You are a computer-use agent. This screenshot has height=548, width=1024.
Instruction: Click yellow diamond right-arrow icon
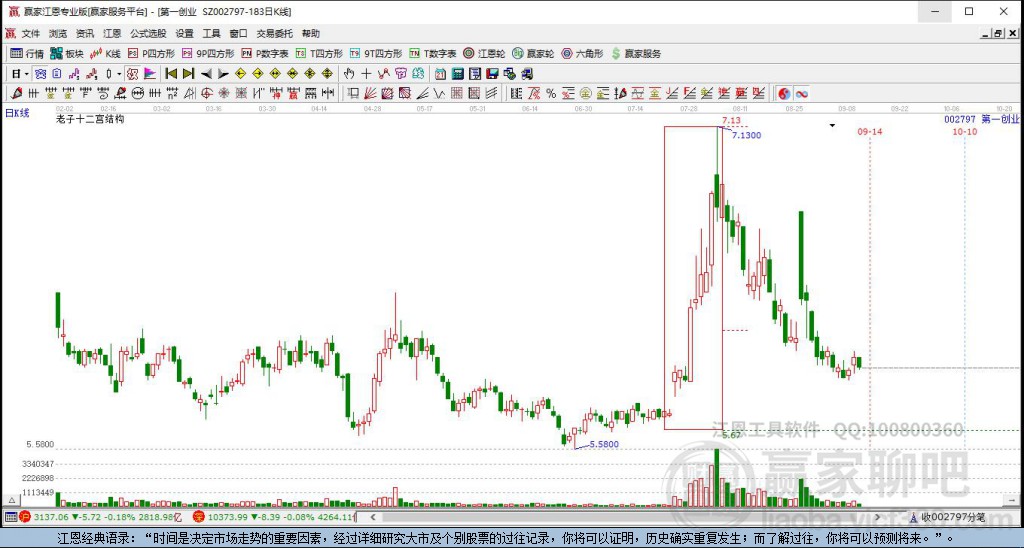click(x=257, y=74)
